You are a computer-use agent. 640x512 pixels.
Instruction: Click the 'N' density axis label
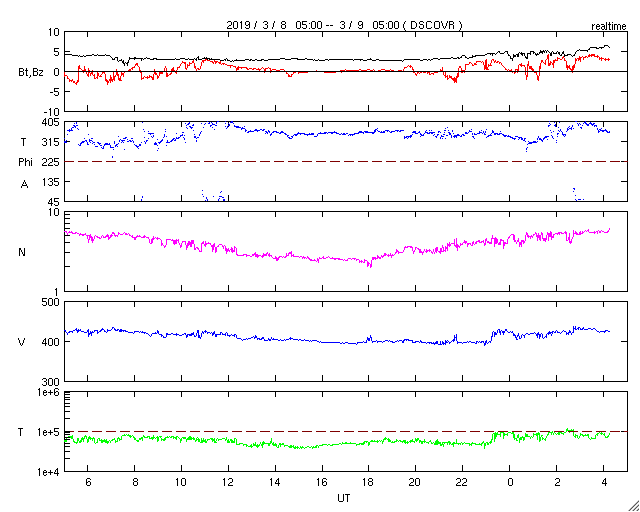(22, 252)
